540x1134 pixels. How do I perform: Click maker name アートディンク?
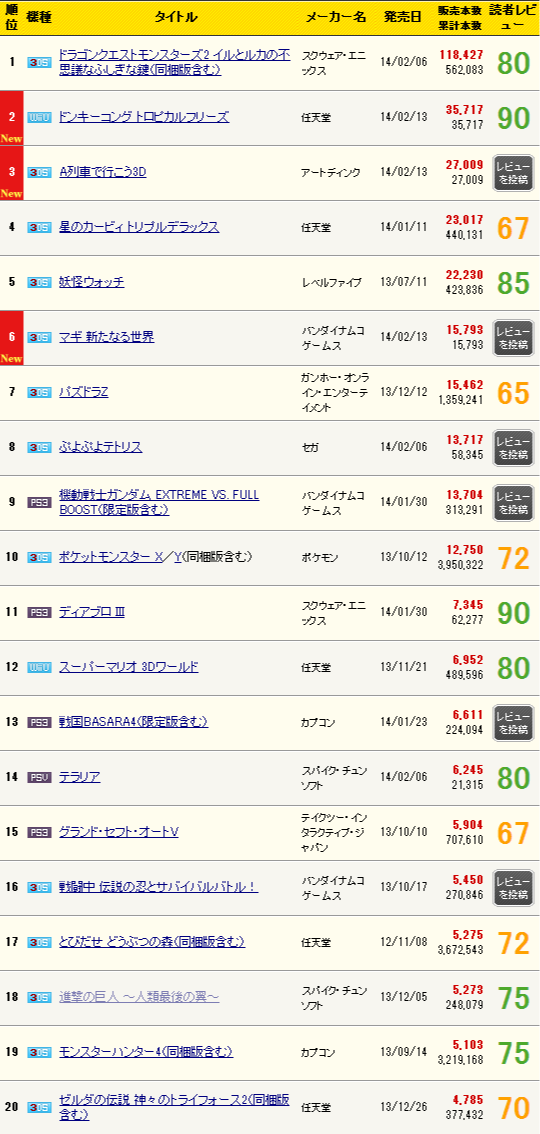330,172
